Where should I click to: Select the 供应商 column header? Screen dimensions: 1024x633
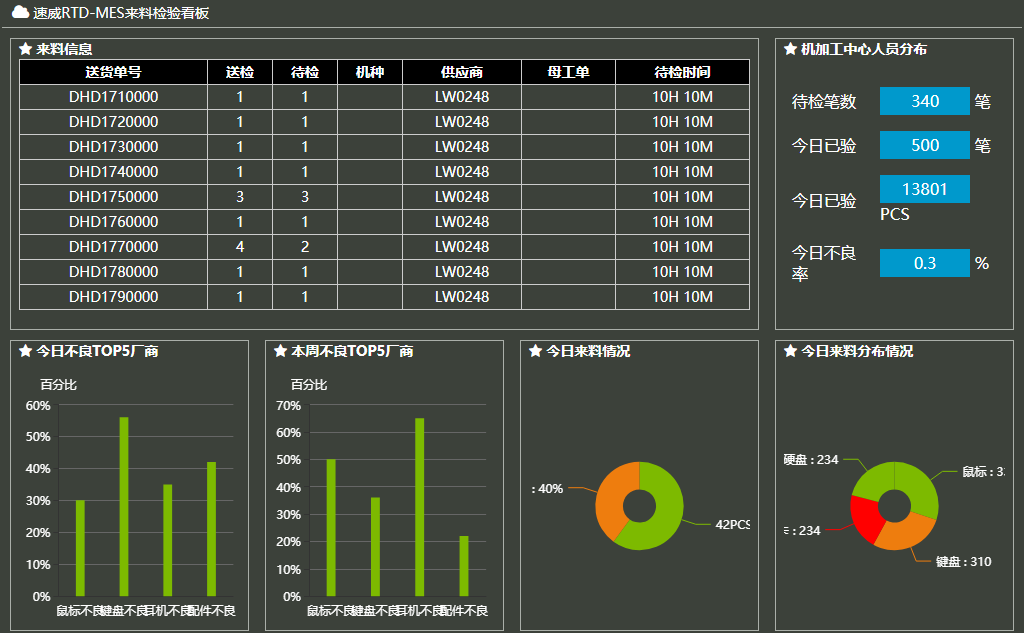coord(462,72)
